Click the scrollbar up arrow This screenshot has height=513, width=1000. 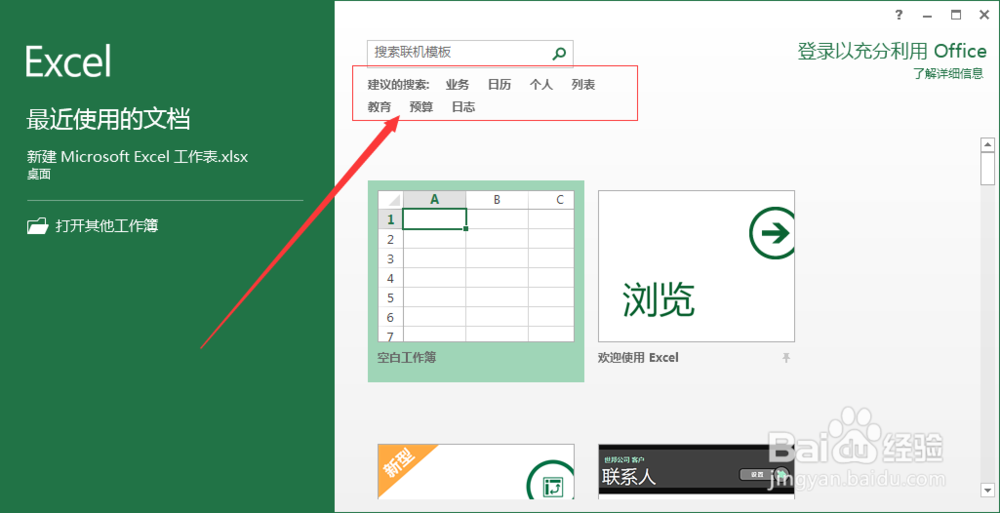click(988, 145)
